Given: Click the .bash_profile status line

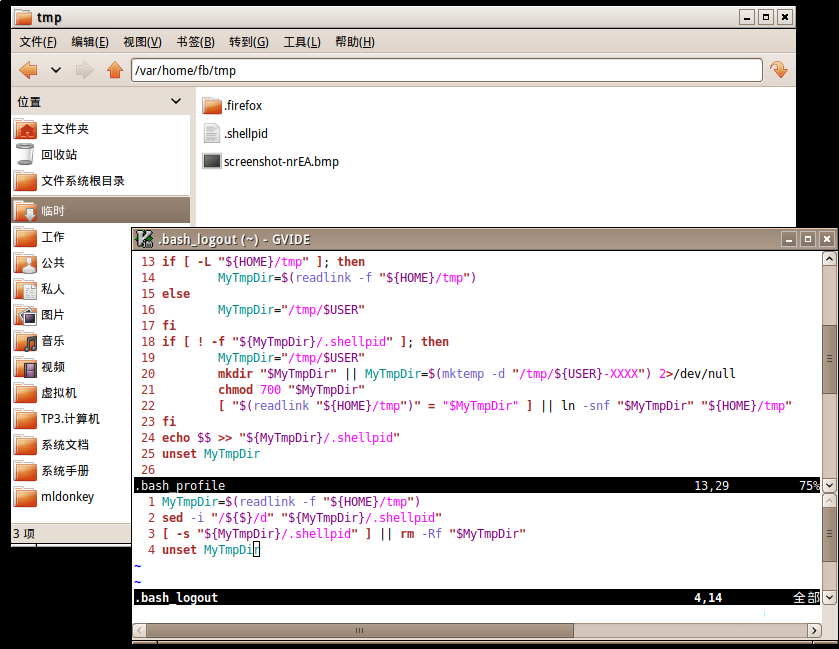Looking at the screenshot, I should (477, 485).
